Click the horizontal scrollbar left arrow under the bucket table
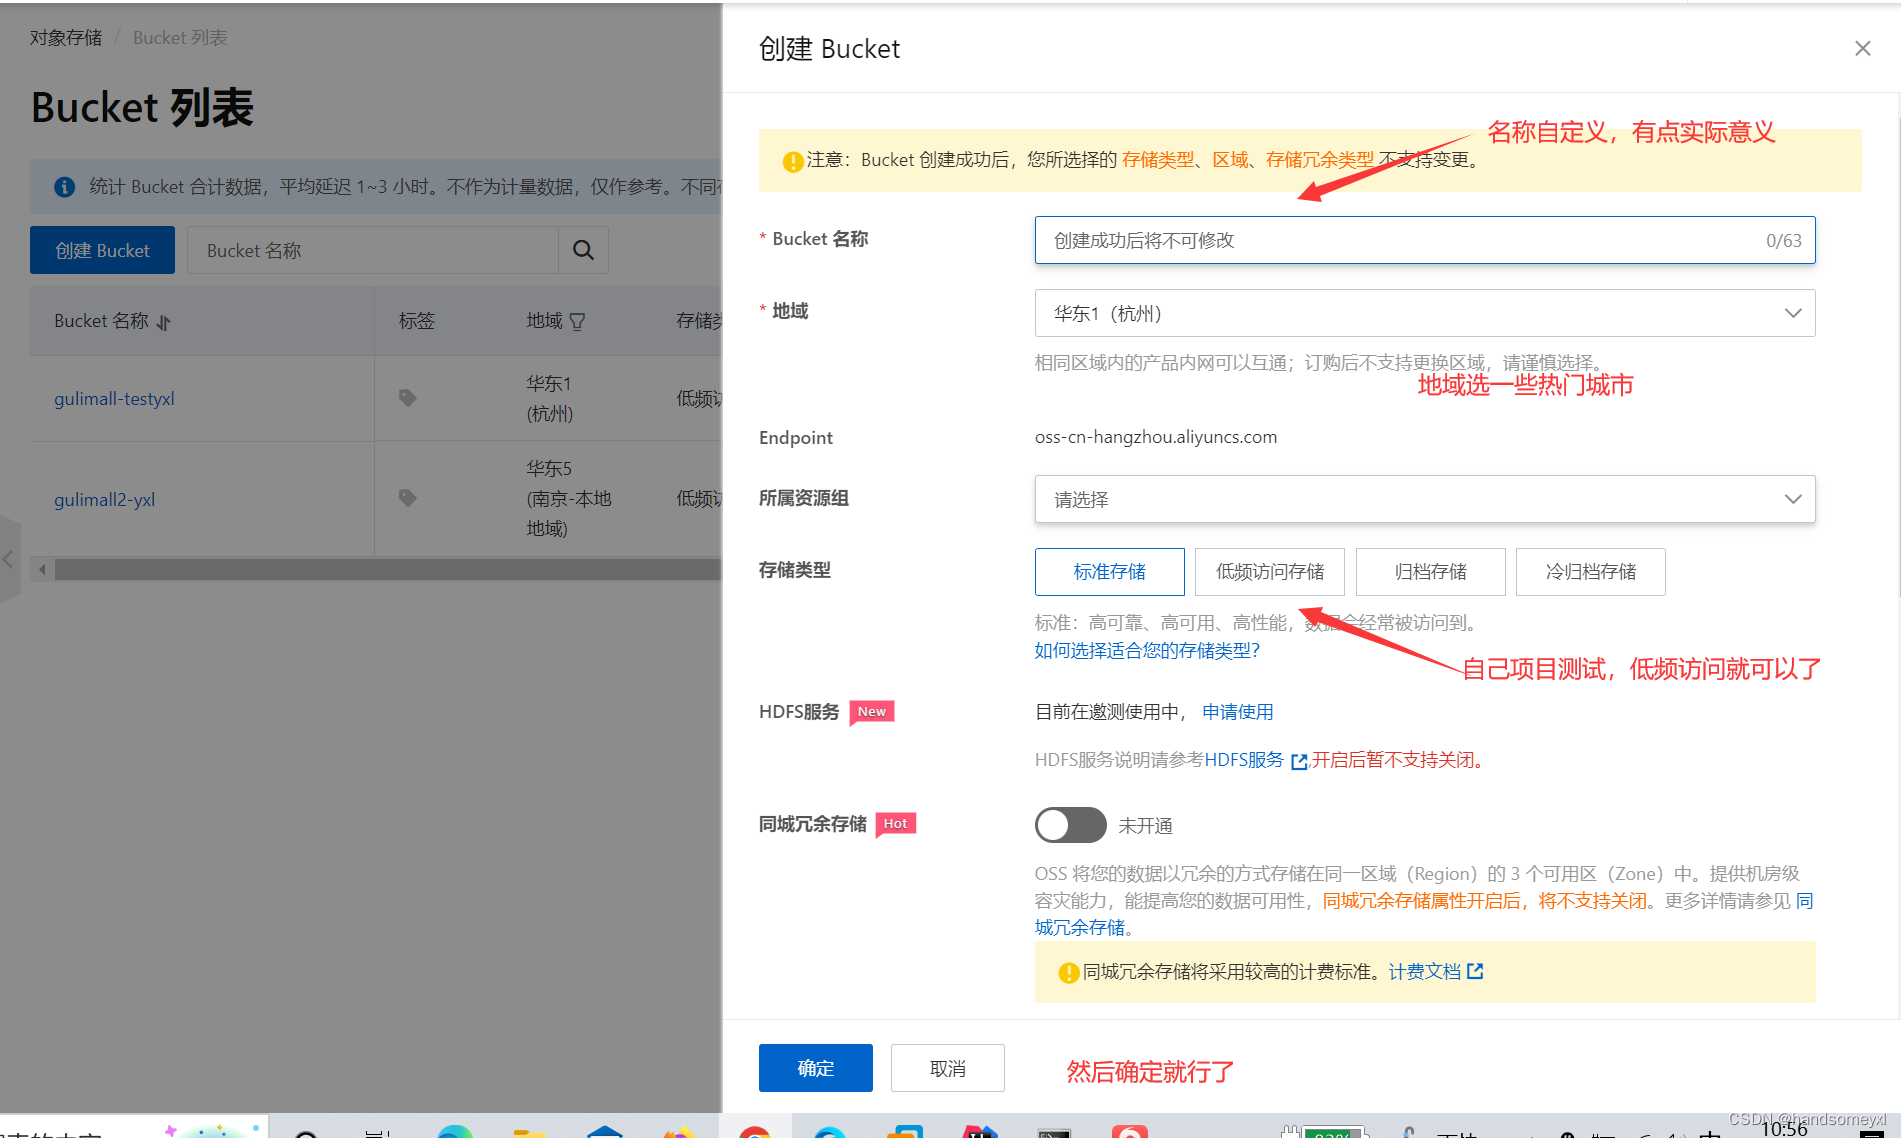This screenshot has width=1901, height=1138. click(x=42, y=570)
